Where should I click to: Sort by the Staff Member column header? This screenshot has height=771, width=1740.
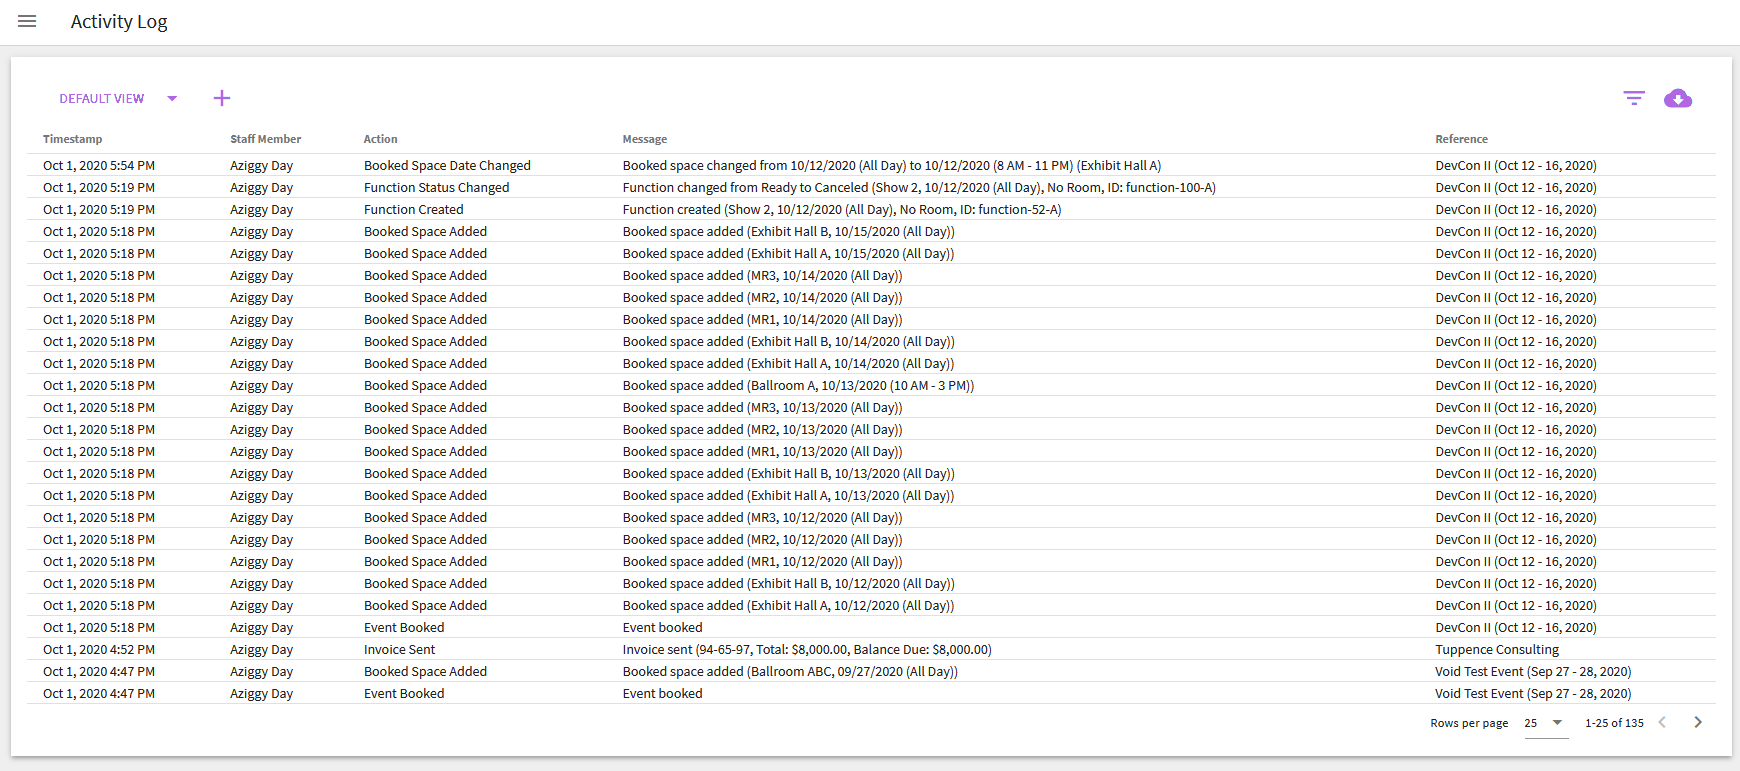coord(266,139)
